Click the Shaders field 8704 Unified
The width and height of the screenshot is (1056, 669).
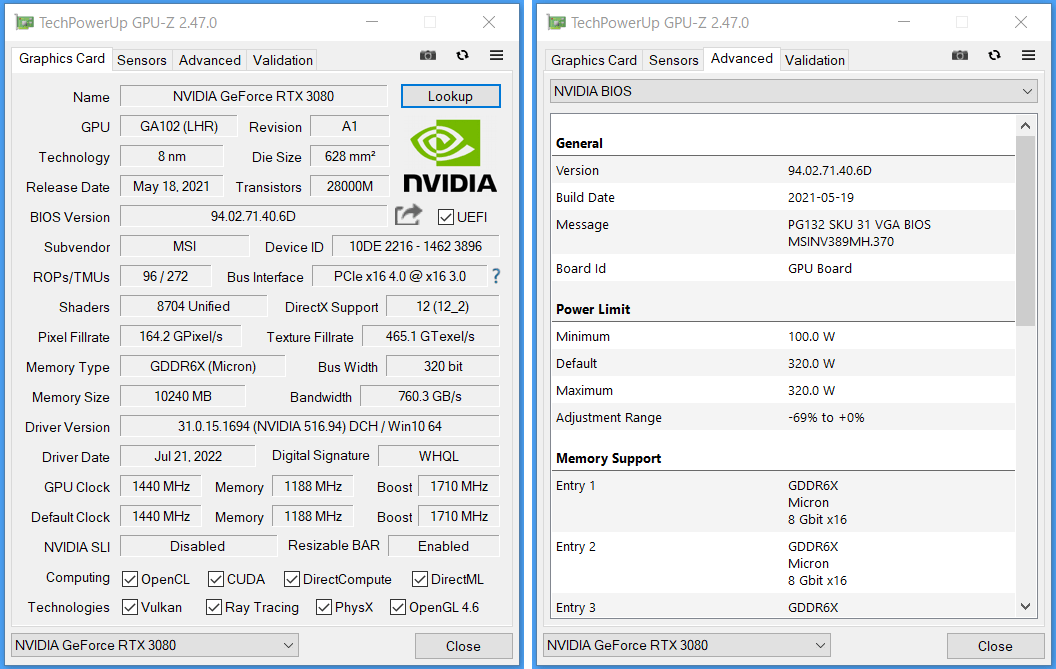pos(193,307)
